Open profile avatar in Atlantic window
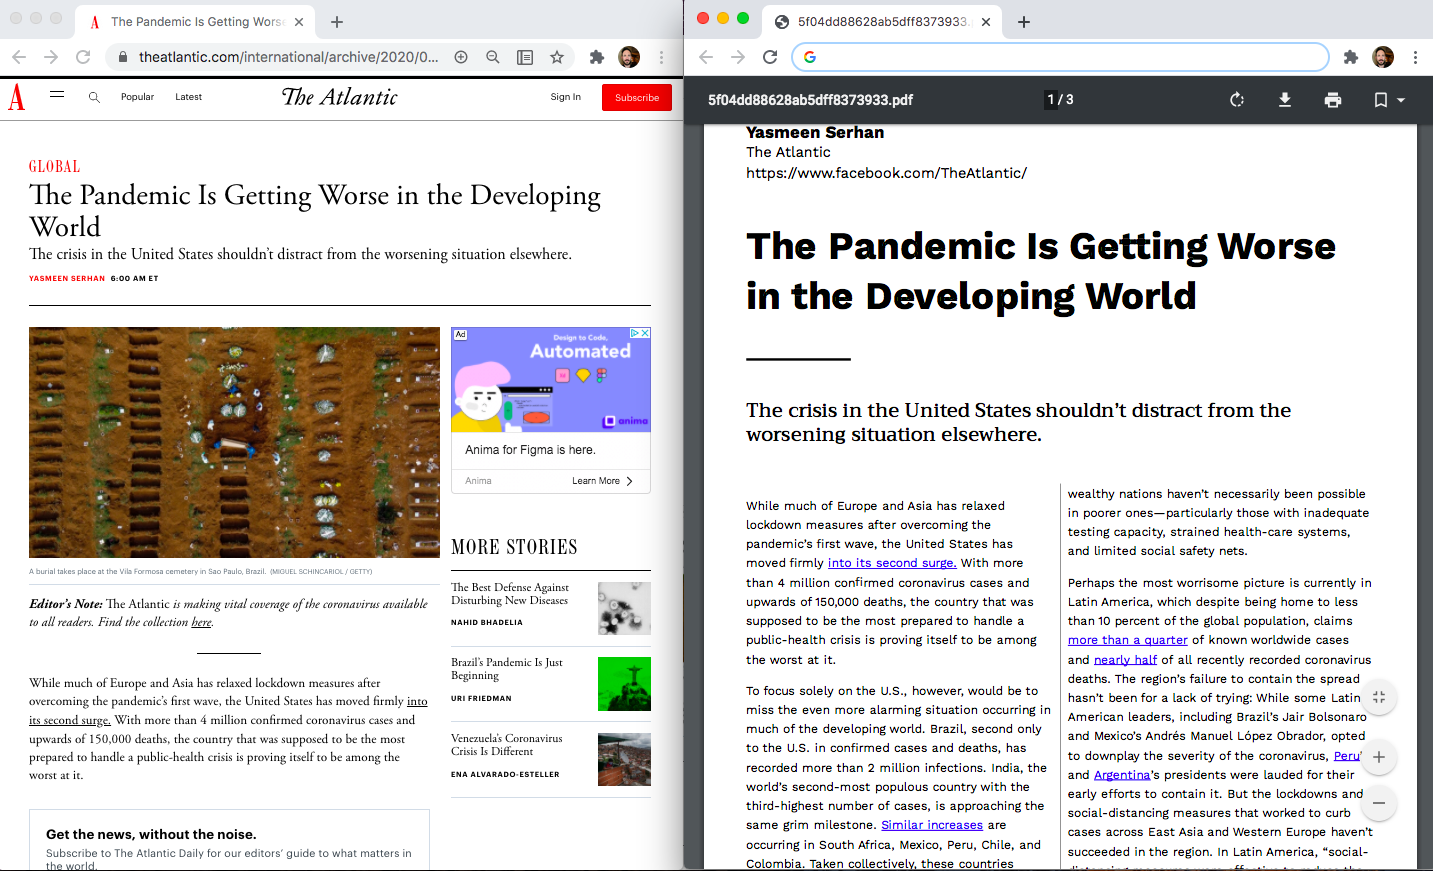The image size is (1433, 871). [x=629, y=57]
